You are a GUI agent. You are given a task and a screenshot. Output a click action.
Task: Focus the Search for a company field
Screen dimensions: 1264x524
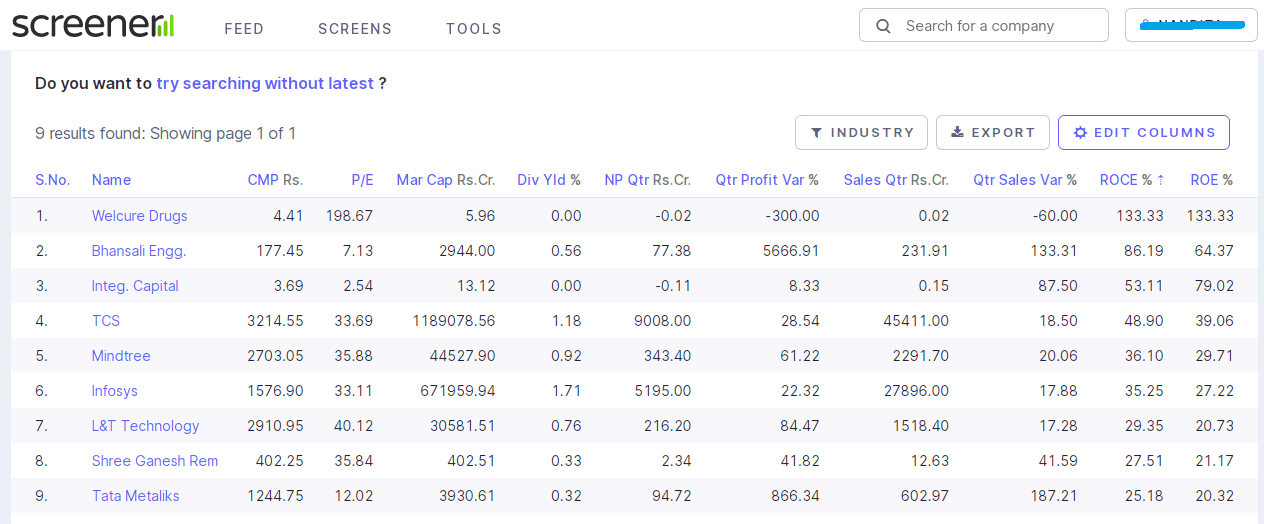point(984,25)
